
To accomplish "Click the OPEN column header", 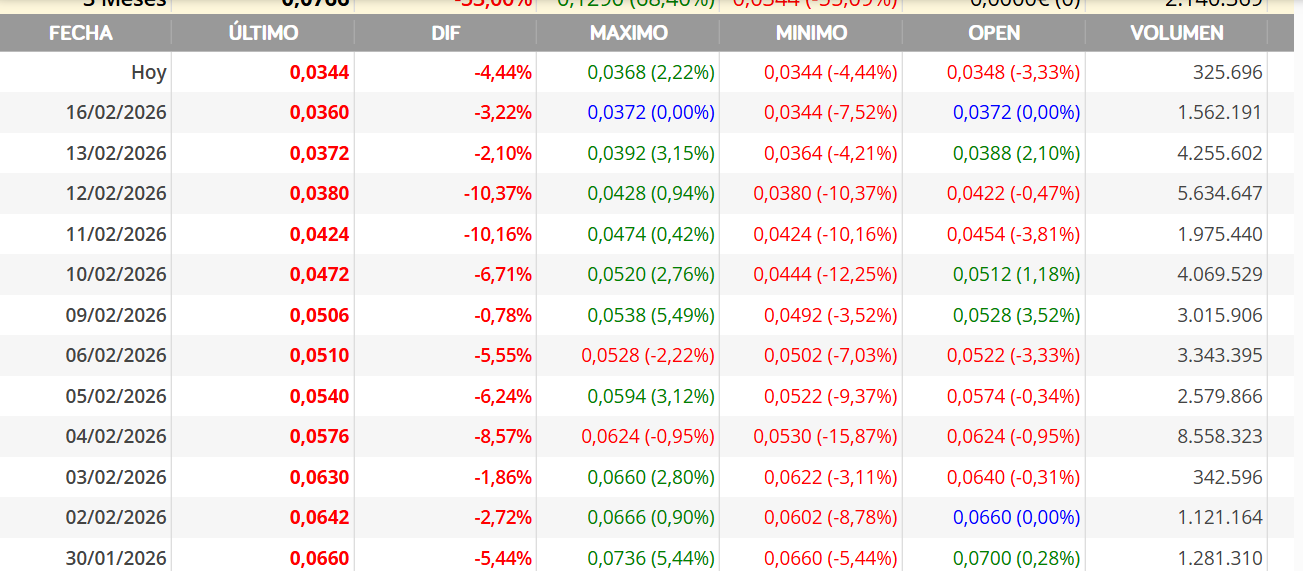I will click(x=994, y=33).
